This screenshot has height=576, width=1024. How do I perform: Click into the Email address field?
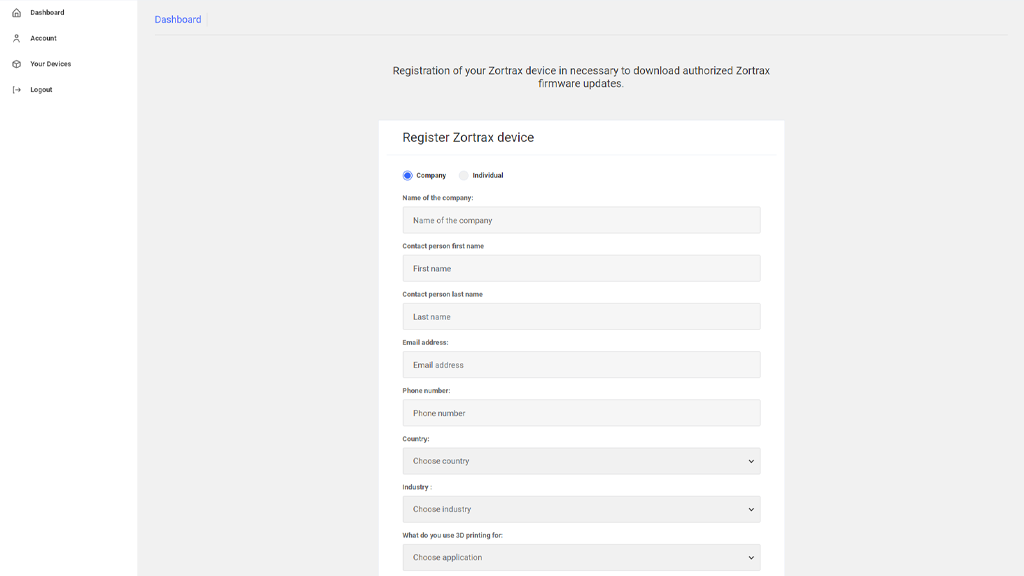coord(581,365)
